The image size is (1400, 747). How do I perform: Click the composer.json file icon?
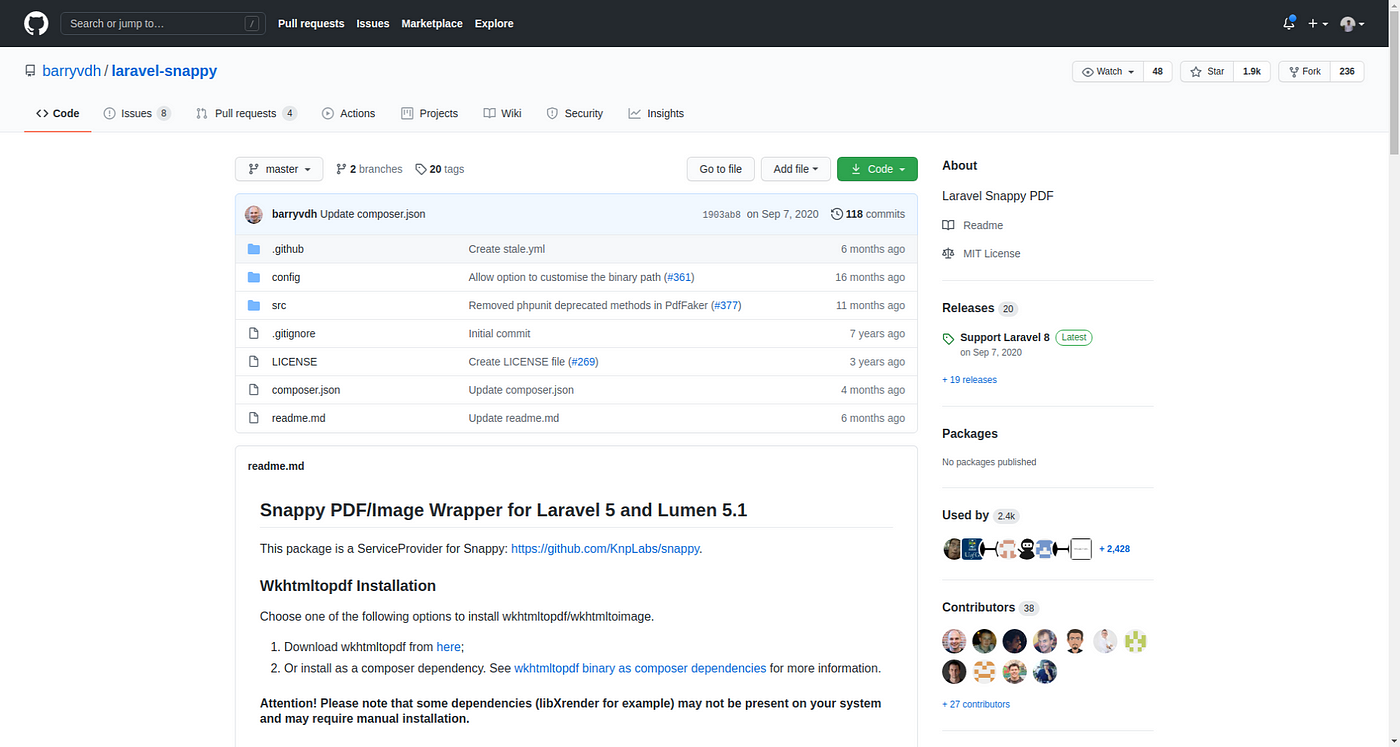point(254,389)
